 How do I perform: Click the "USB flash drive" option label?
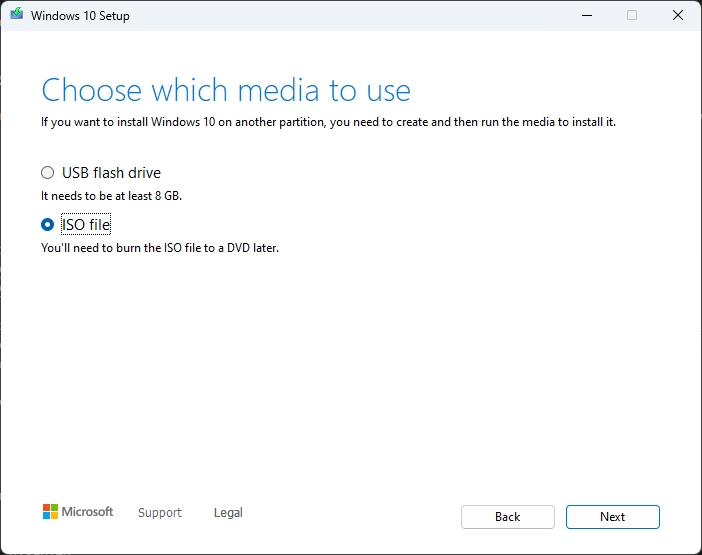point(111,173)
